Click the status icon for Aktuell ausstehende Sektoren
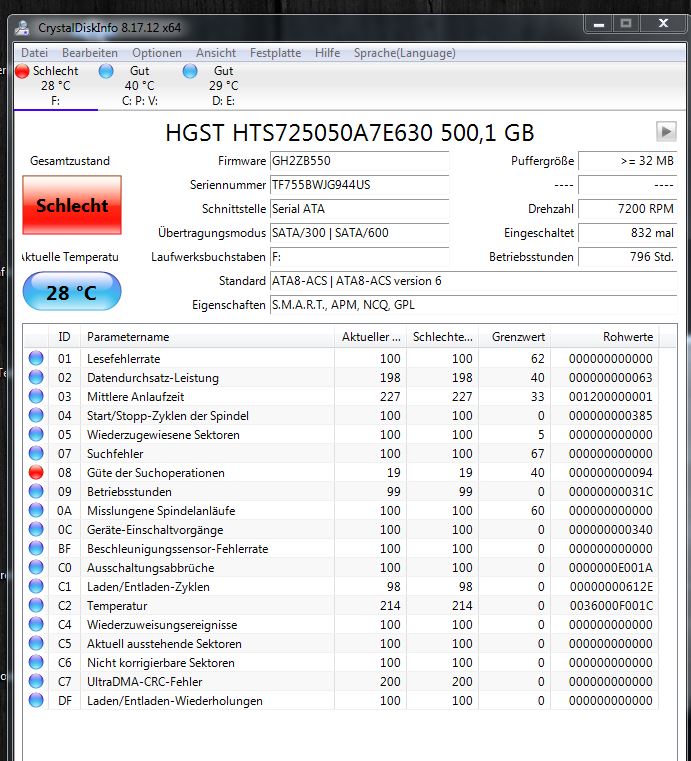691x761 pixels. pyautogui.click(x=36, y=643)
